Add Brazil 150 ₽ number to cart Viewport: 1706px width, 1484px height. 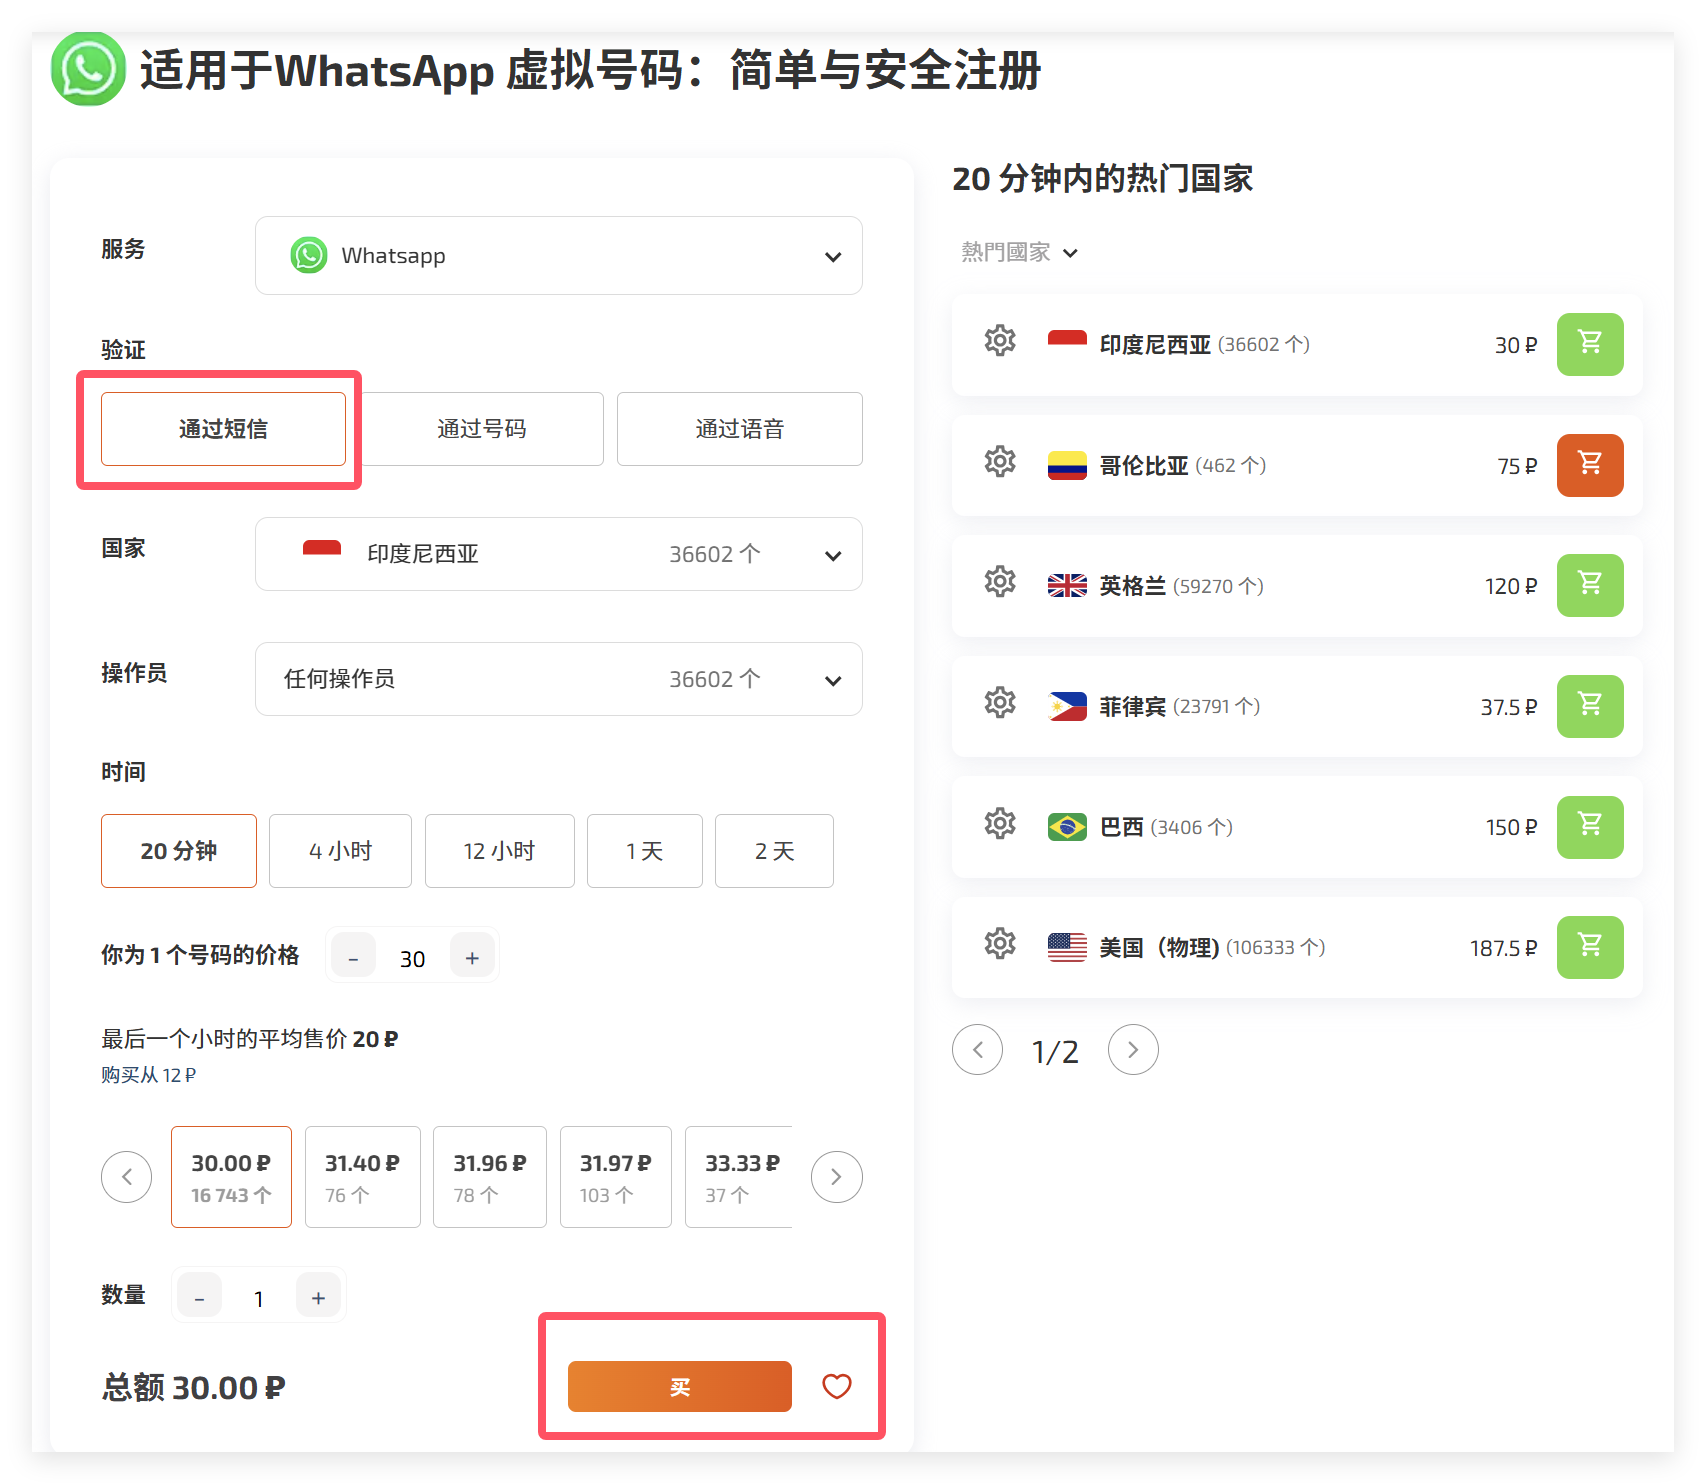coord(1590,827)
